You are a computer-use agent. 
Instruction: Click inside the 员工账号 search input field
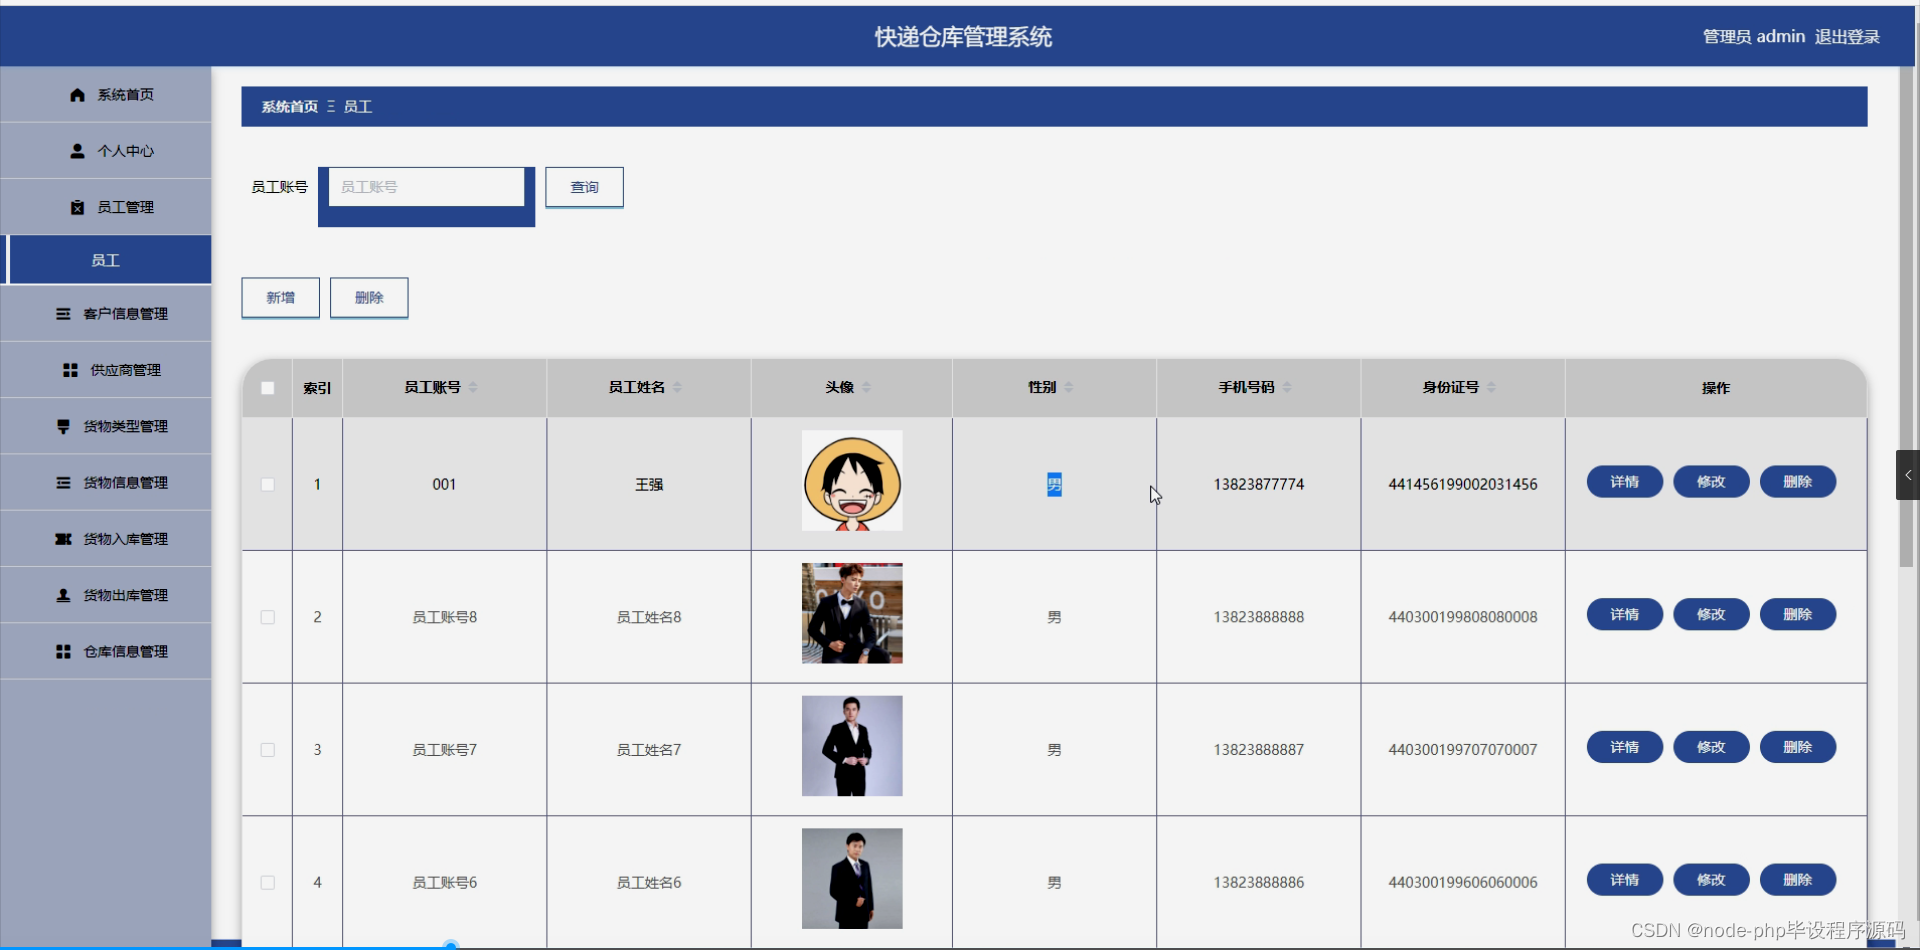(426, 186)
